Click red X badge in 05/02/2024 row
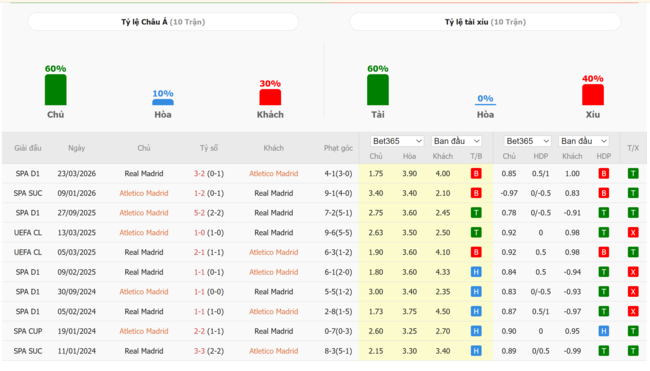 633,311
